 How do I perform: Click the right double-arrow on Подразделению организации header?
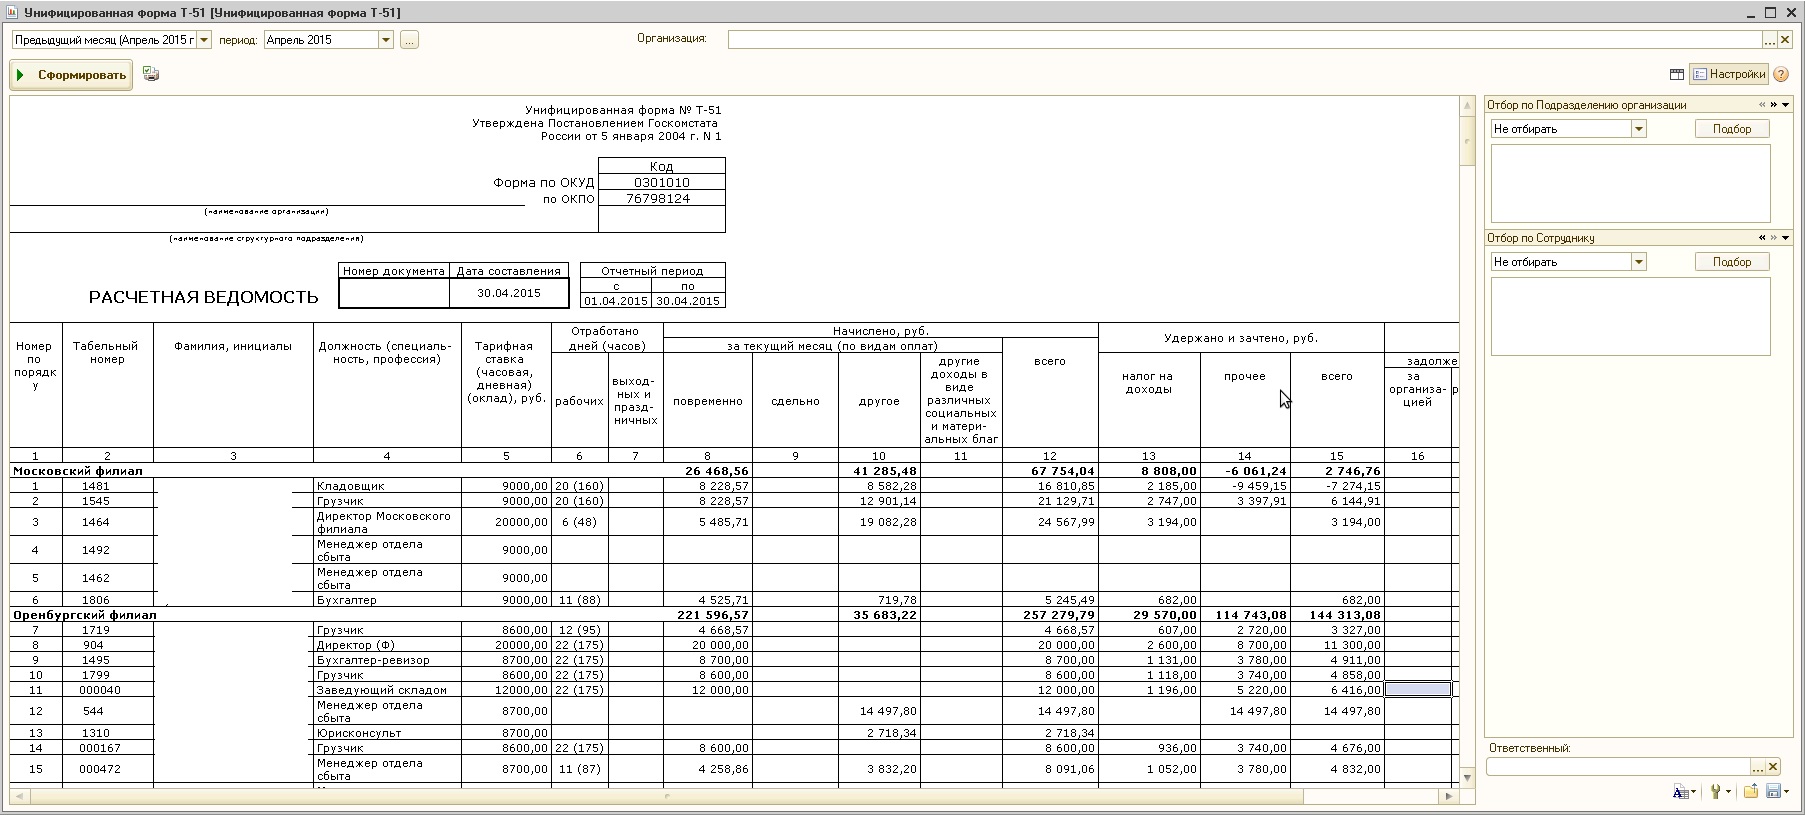(1774, 105)
